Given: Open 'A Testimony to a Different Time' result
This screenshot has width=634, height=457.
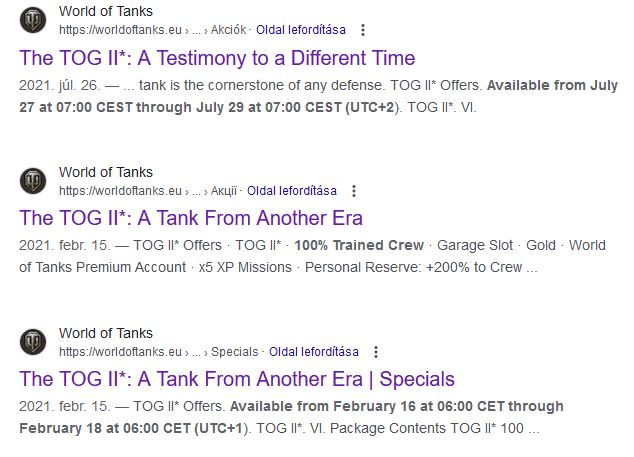Looking at the screenshot, I should (217, 58).
